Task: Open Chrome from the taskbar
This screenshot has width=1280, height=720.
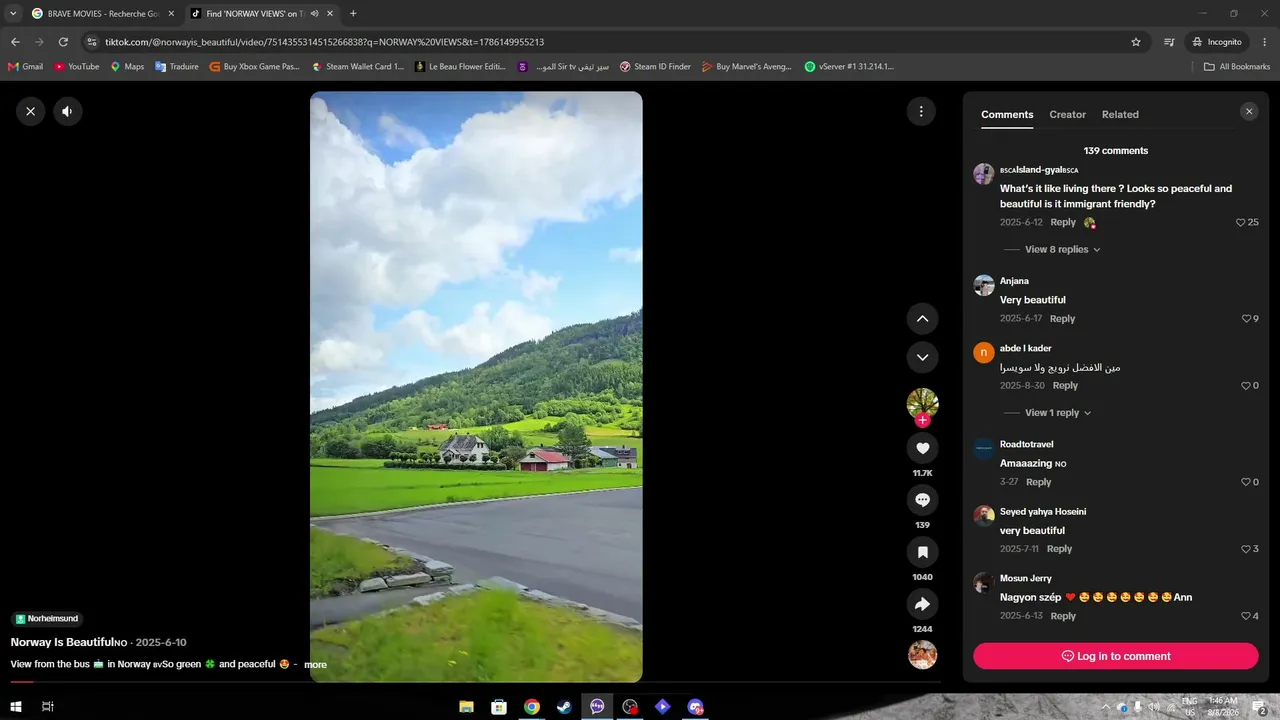Action: pyautogui.click(x=532, y=707)
